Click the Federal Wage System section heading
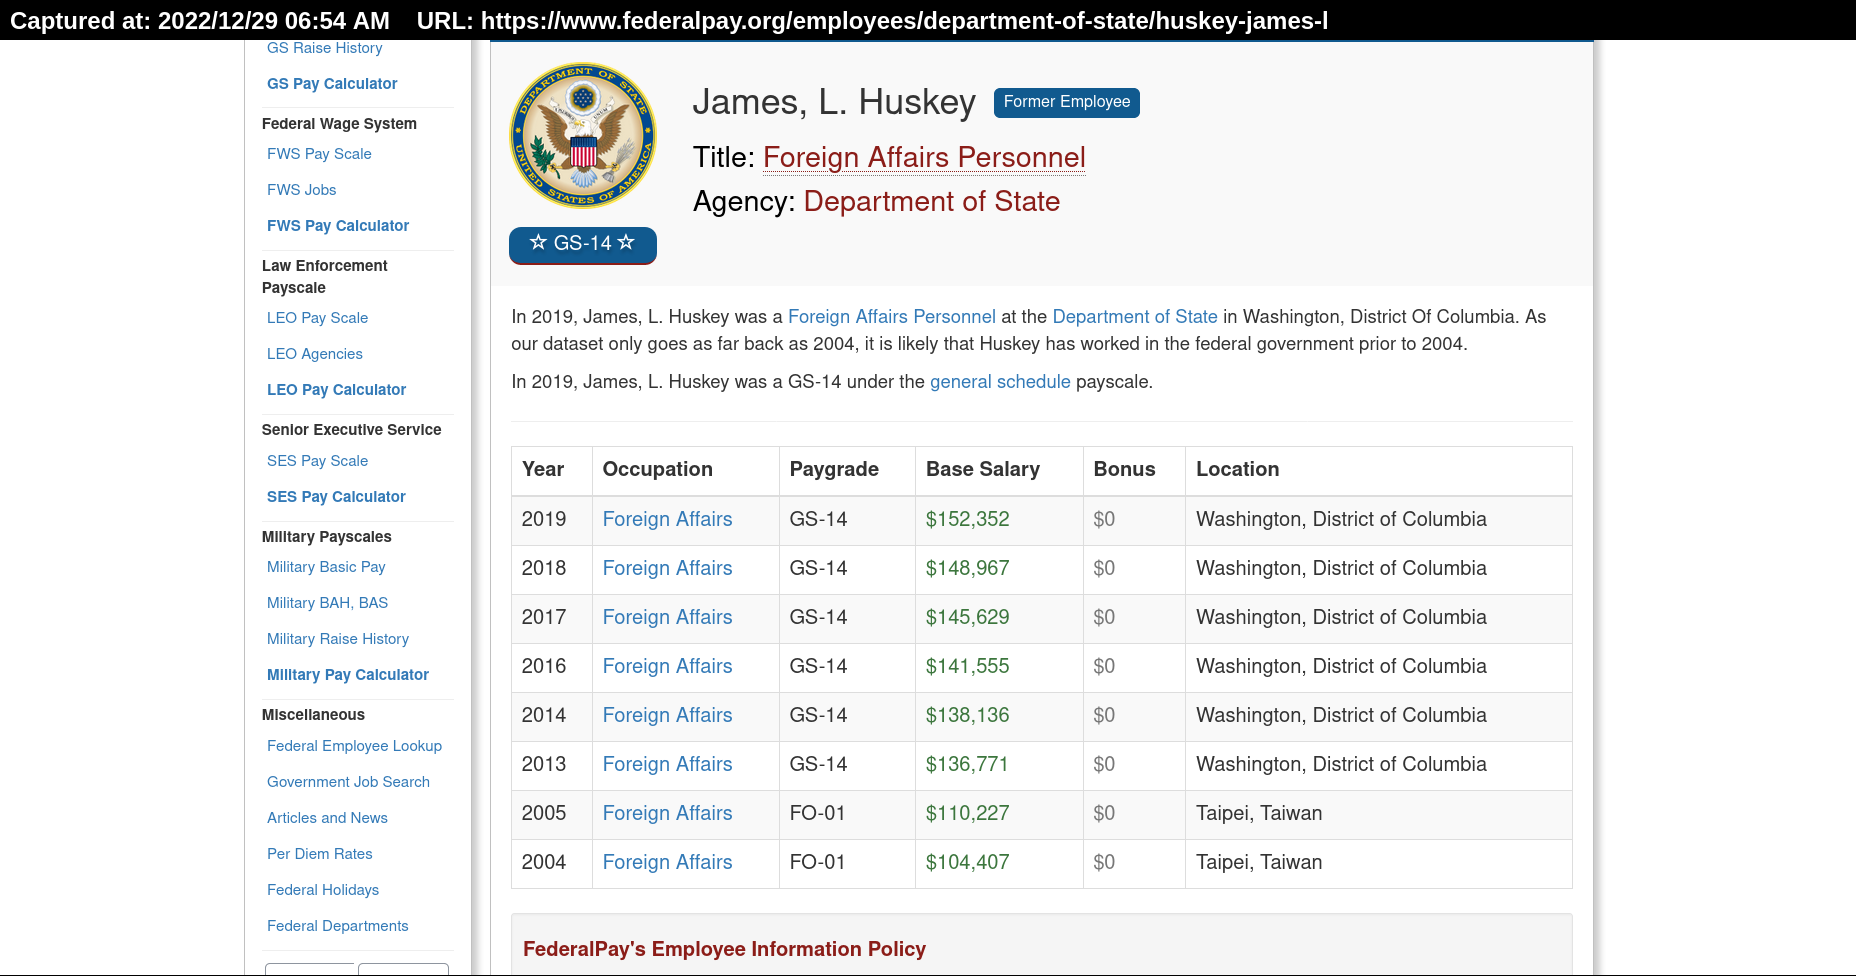The width and height of the screenshot is (1856, 976). click(x=339, y=124)
